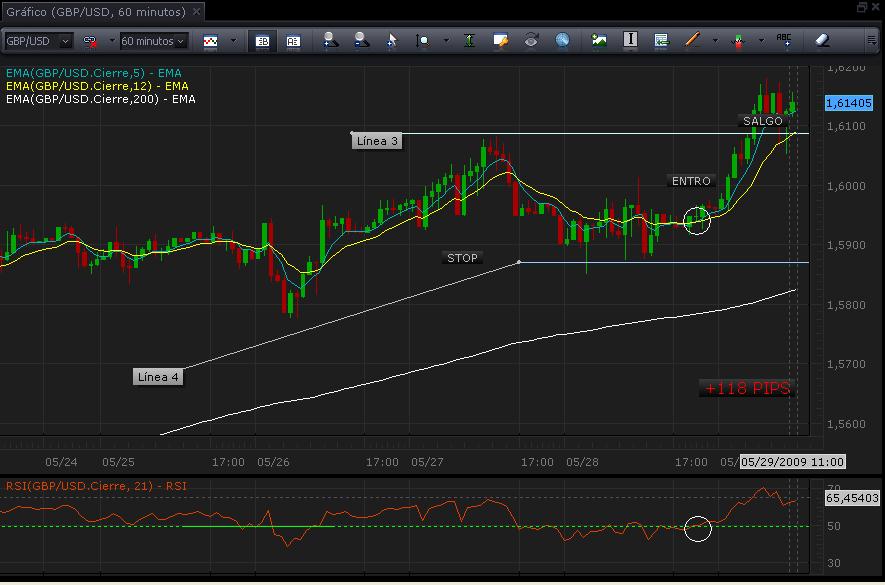This screenshot has width=885, height=585.
Task: Select the cursor pointer tool
Action: [x=392, y=41]
